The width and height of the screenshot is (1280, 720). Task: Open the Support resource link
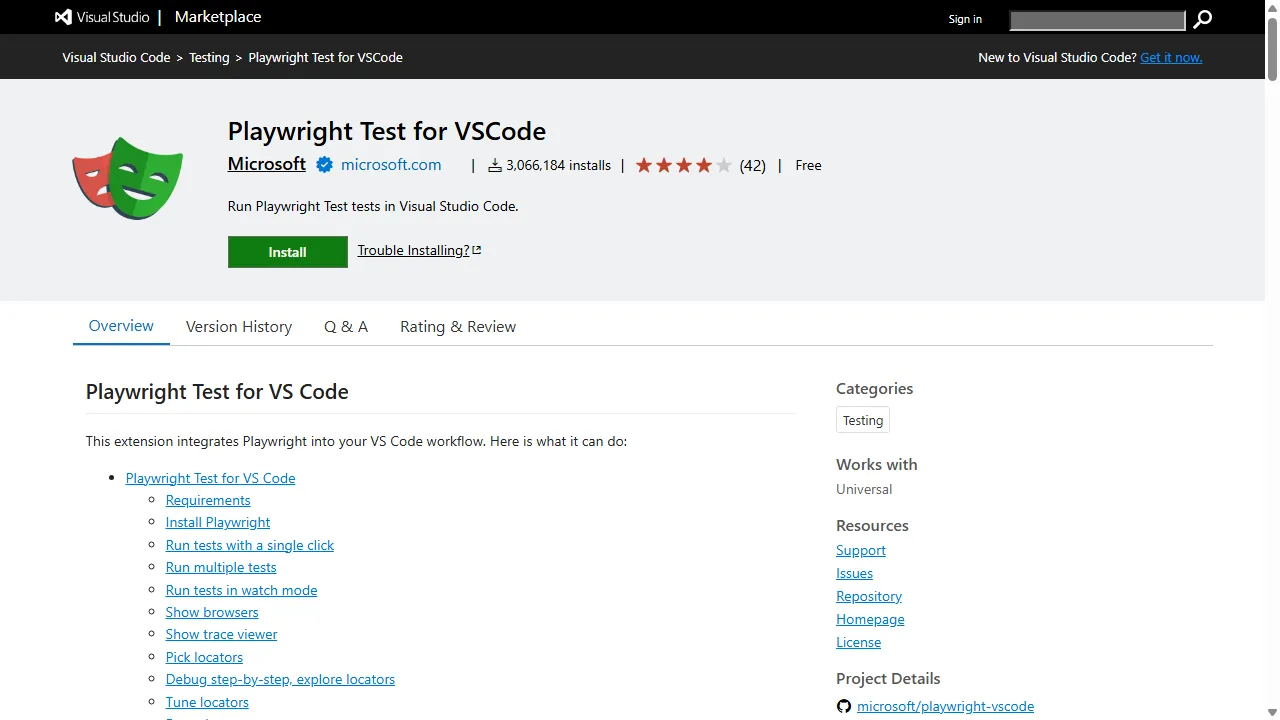coord(861,550)
